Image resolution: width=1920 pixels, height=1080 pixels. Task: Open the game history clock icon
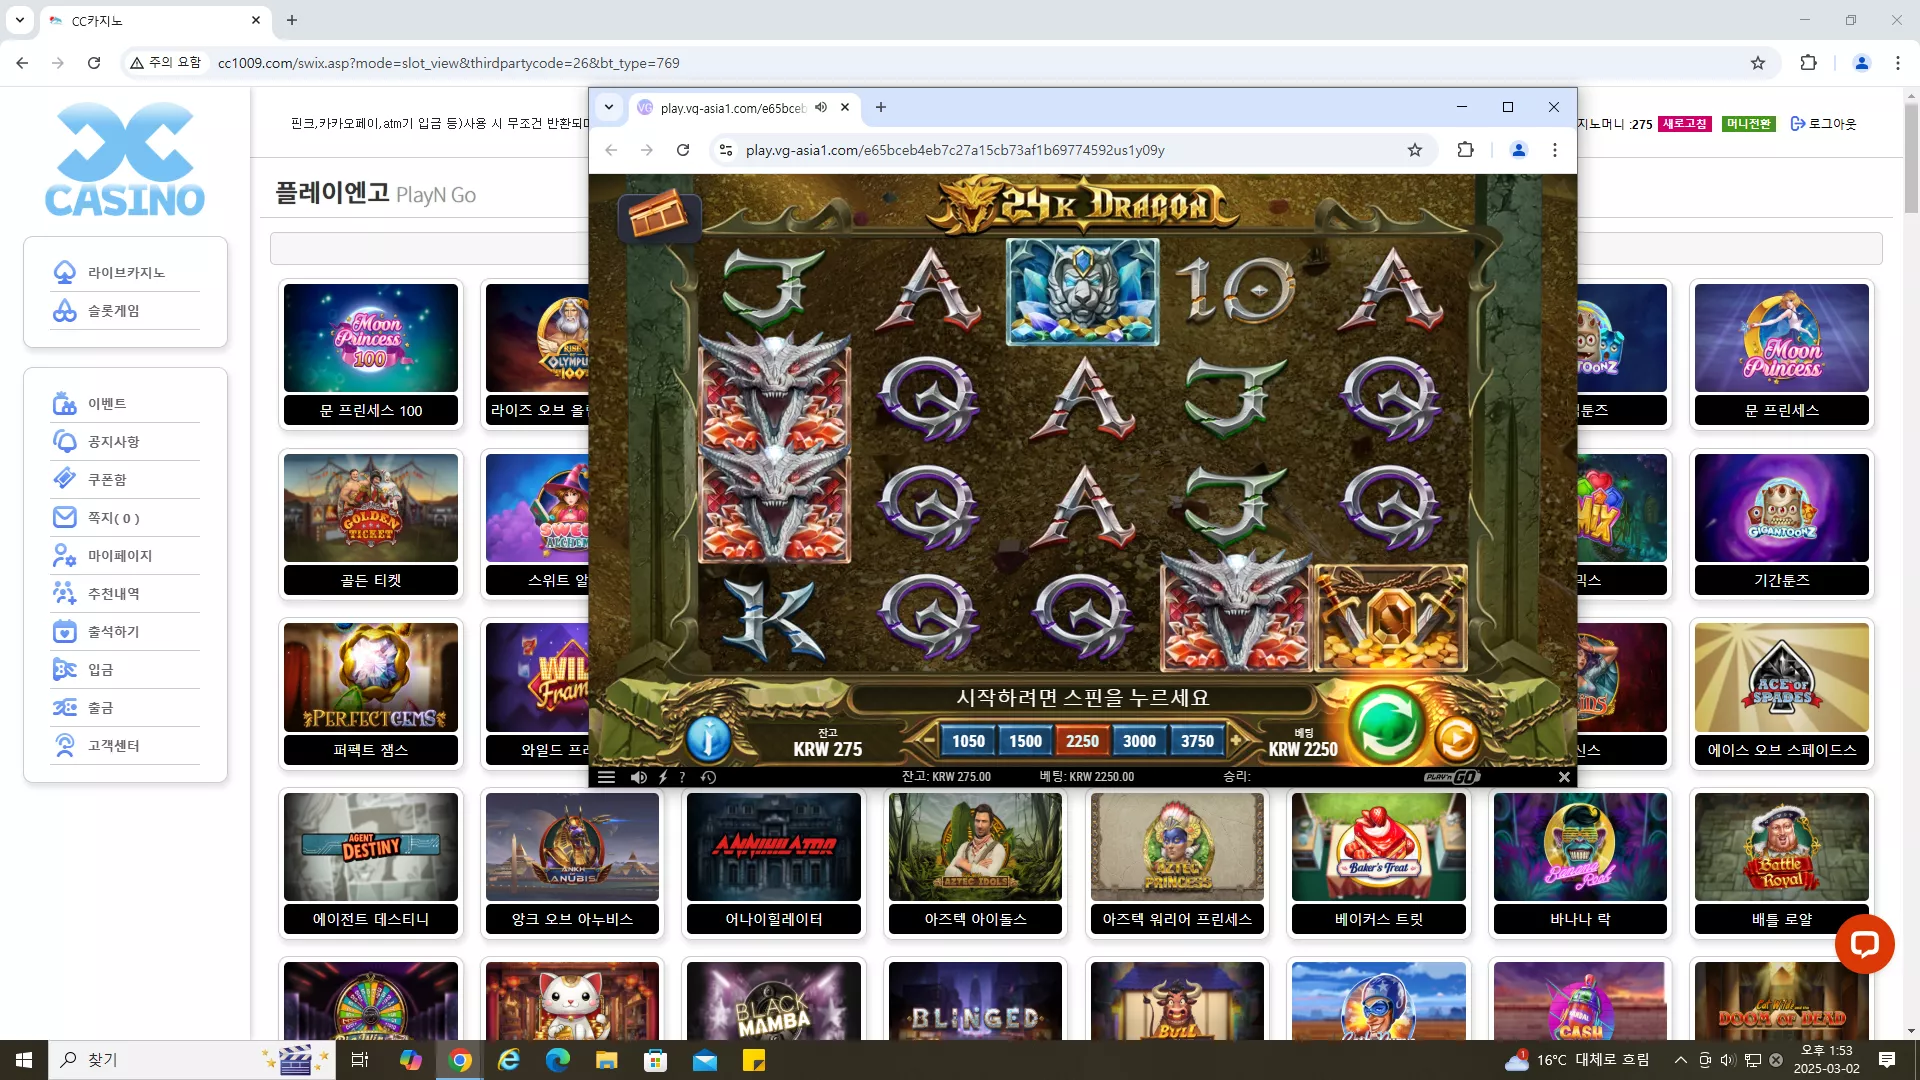(708, 777)
